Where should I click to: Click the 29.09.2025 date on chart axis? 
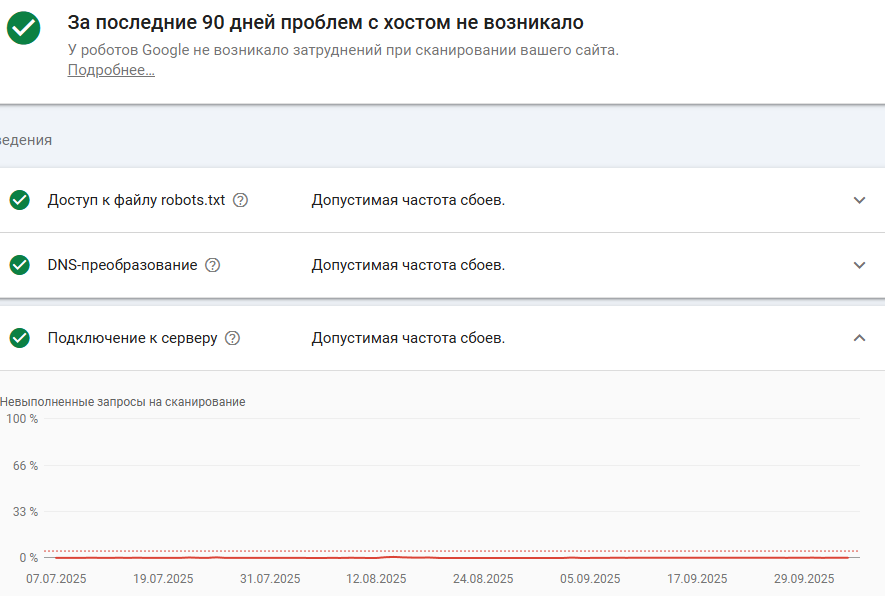[804, 579]
